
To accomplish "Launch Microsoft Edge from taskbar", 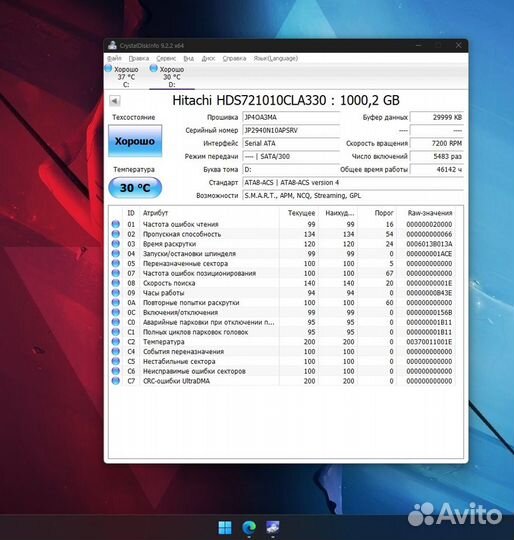I will click(249, 527).
